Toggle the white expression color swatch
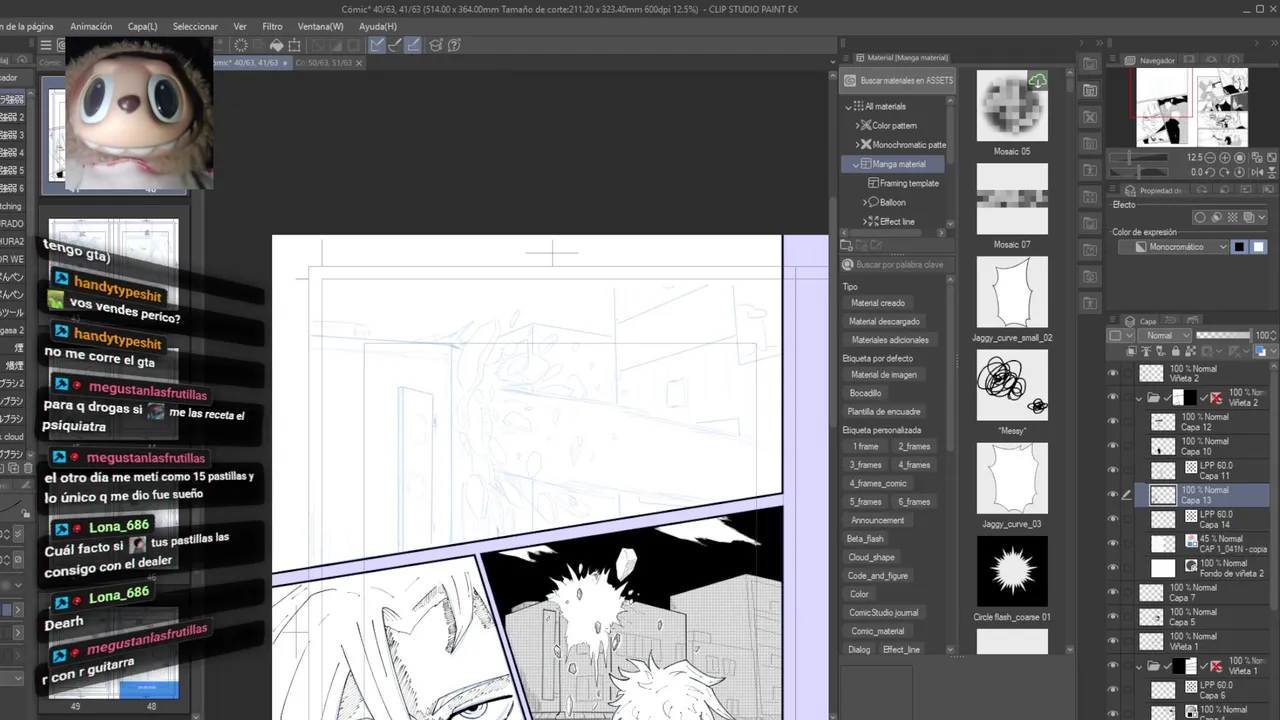 pyautogui.click(x=1258, y=247)
